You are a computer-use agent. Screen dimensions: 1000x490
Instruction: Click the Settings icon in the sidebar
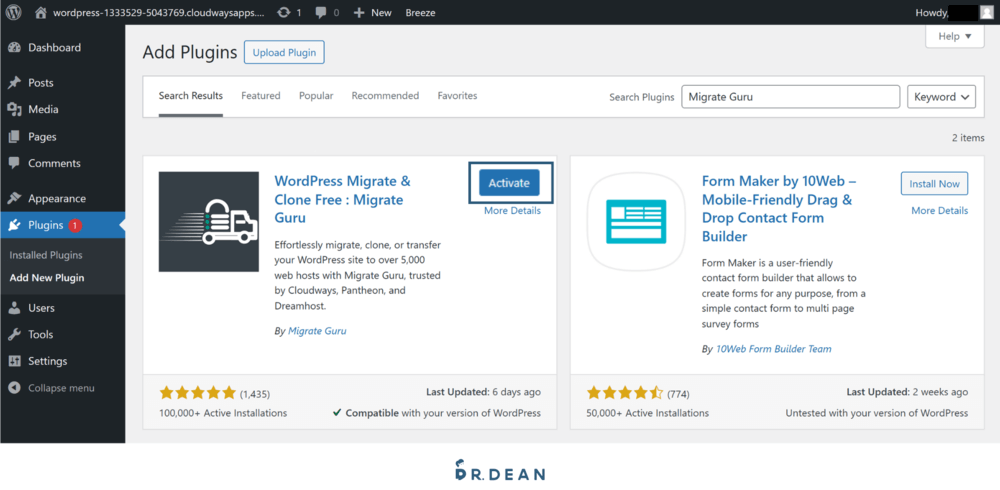15,361
